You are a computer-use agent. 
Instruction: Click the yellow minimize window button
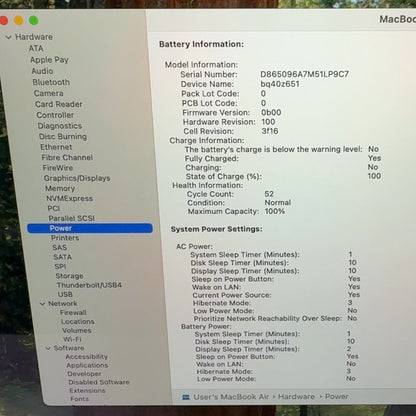pyautogui.click(x=19, y=21)
